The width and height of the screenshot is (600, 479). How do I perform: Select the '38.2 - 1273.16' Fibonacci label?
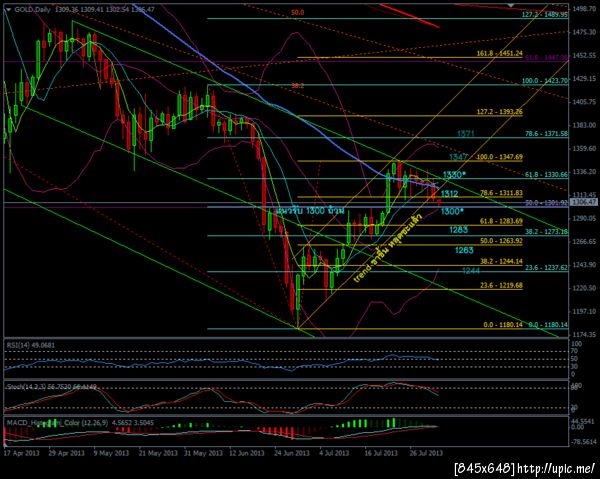pyautogui.click(x=546, y=231)
